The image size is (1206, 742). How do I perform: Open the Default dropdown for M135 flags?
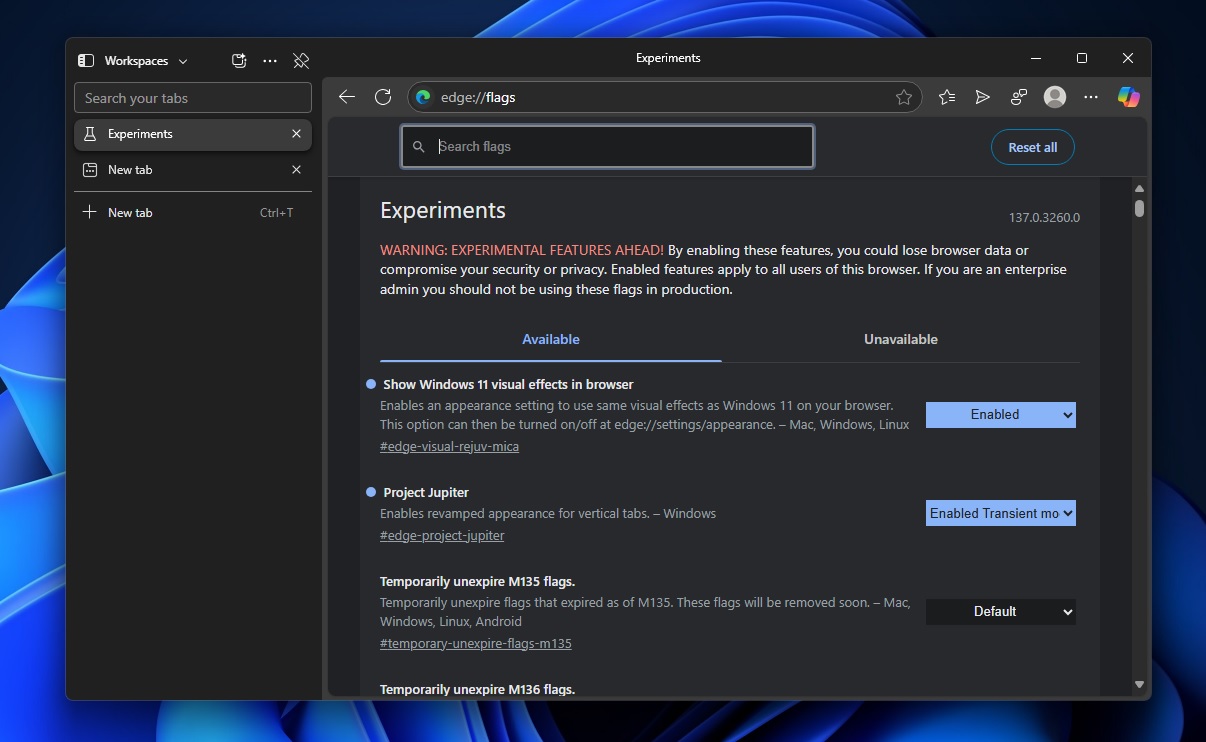click(x=1000, y=611)
